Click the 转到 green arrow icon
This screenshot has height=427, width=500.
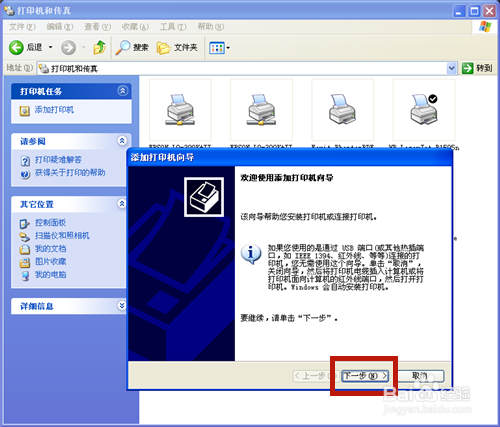(x=468, y=68)
